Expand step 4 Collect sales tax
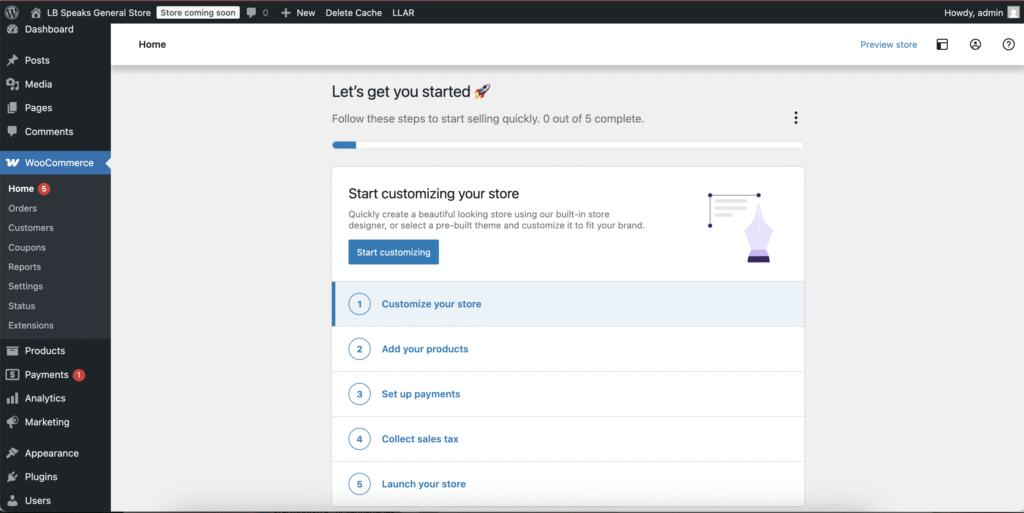1024x513 pixels. point(420,439)
